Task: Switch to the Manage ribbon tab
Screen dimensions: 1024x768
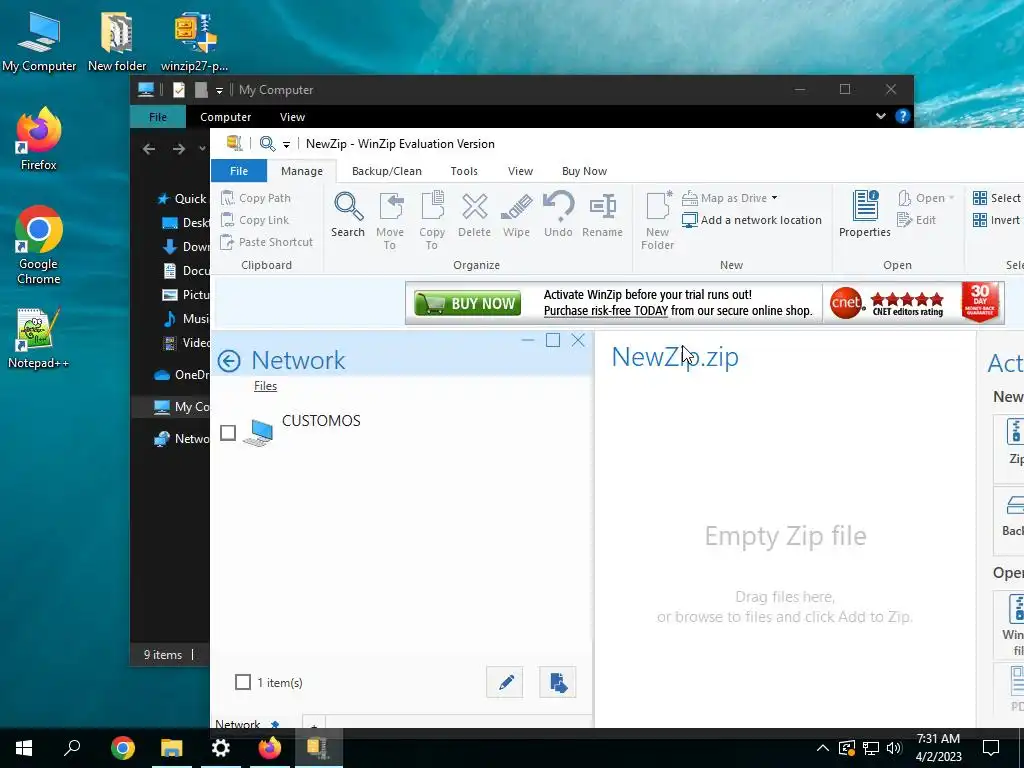Action: 302,171
